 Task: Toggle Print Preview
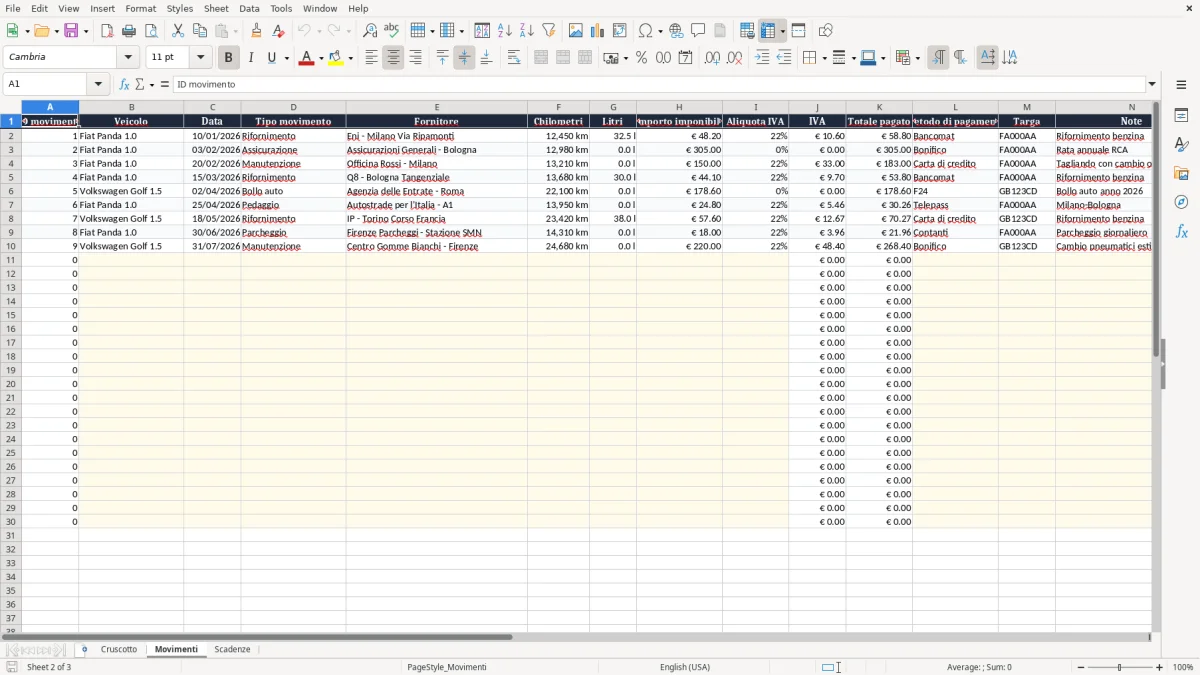point(151,31)
